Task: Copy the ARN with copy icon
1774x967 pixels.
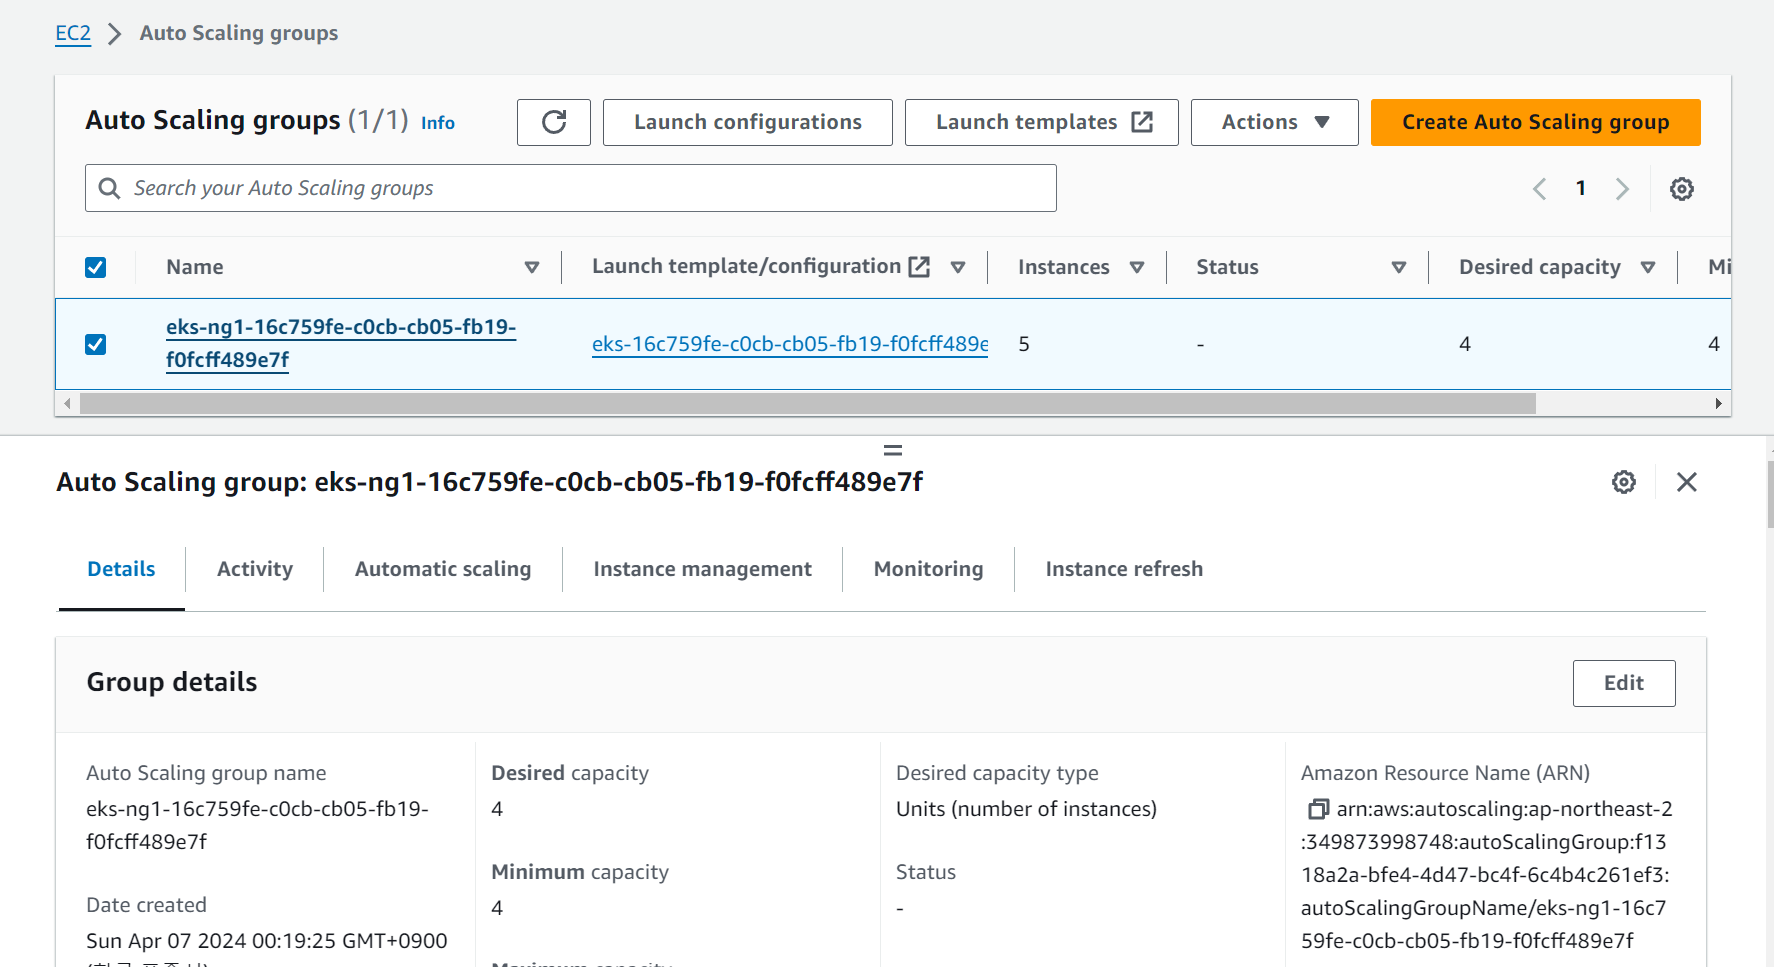Action: [1318, 809]
